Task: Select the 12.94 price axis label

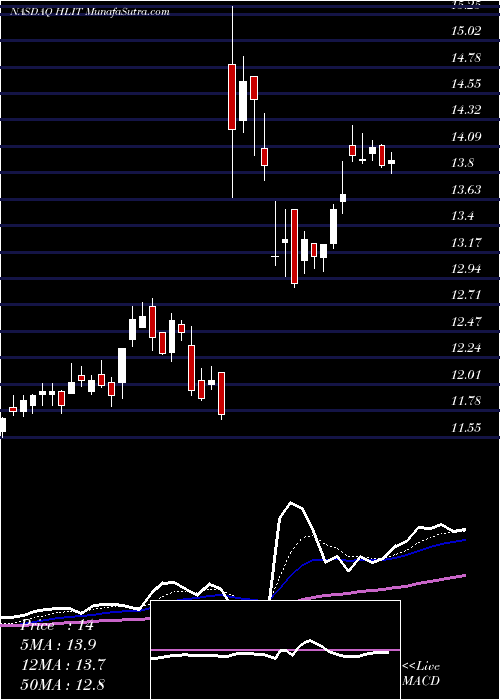Action: [x=467, y=269]
